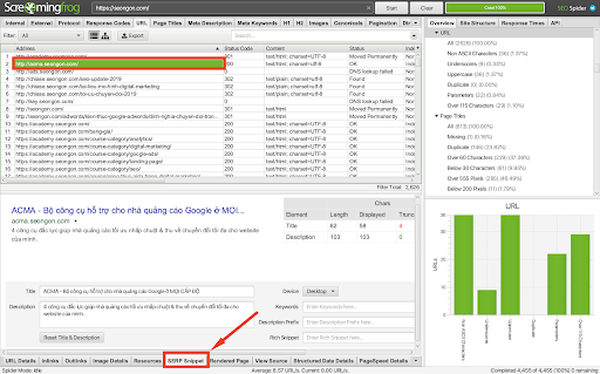Collapse the URL tree section
This screenshot has height=374, width=600.
[436, 33]
